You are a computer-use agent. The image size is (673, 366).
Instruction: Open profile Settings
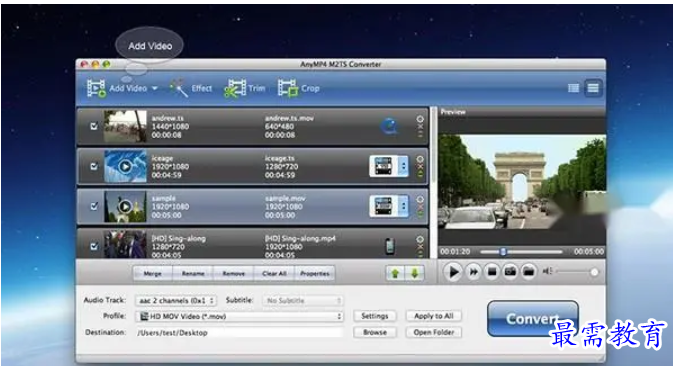click(x=375, y=316)
